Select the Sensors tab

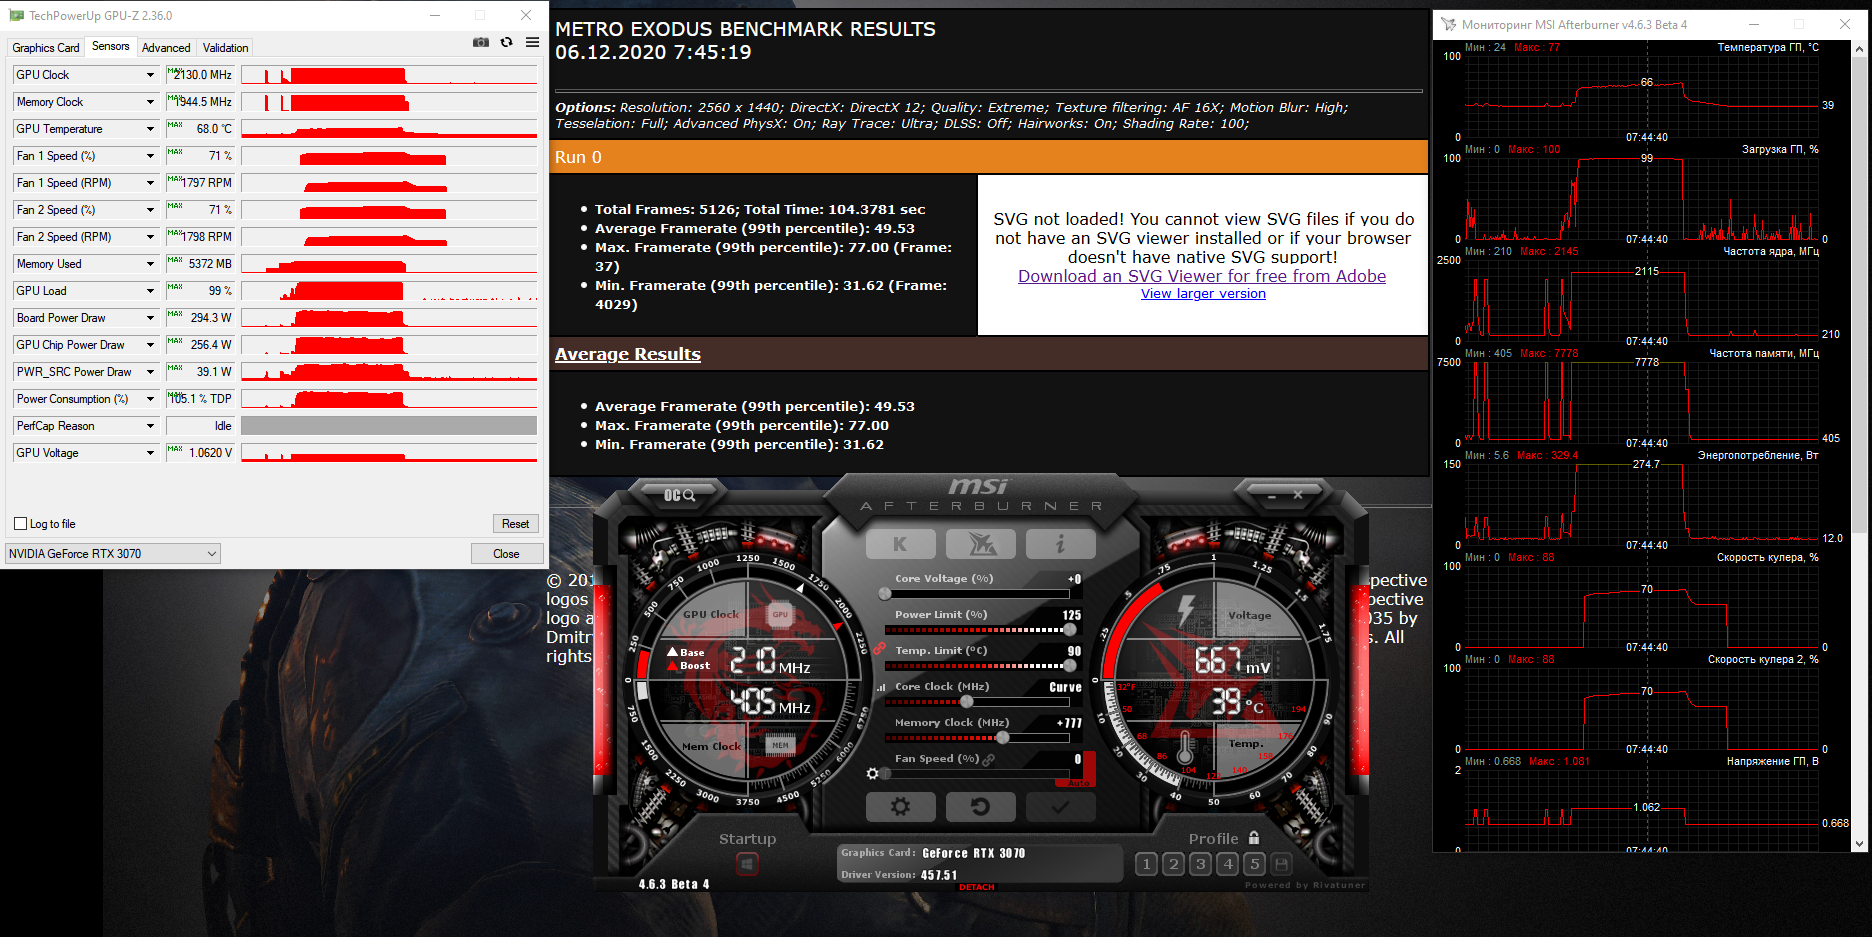(x=111, y=46)
